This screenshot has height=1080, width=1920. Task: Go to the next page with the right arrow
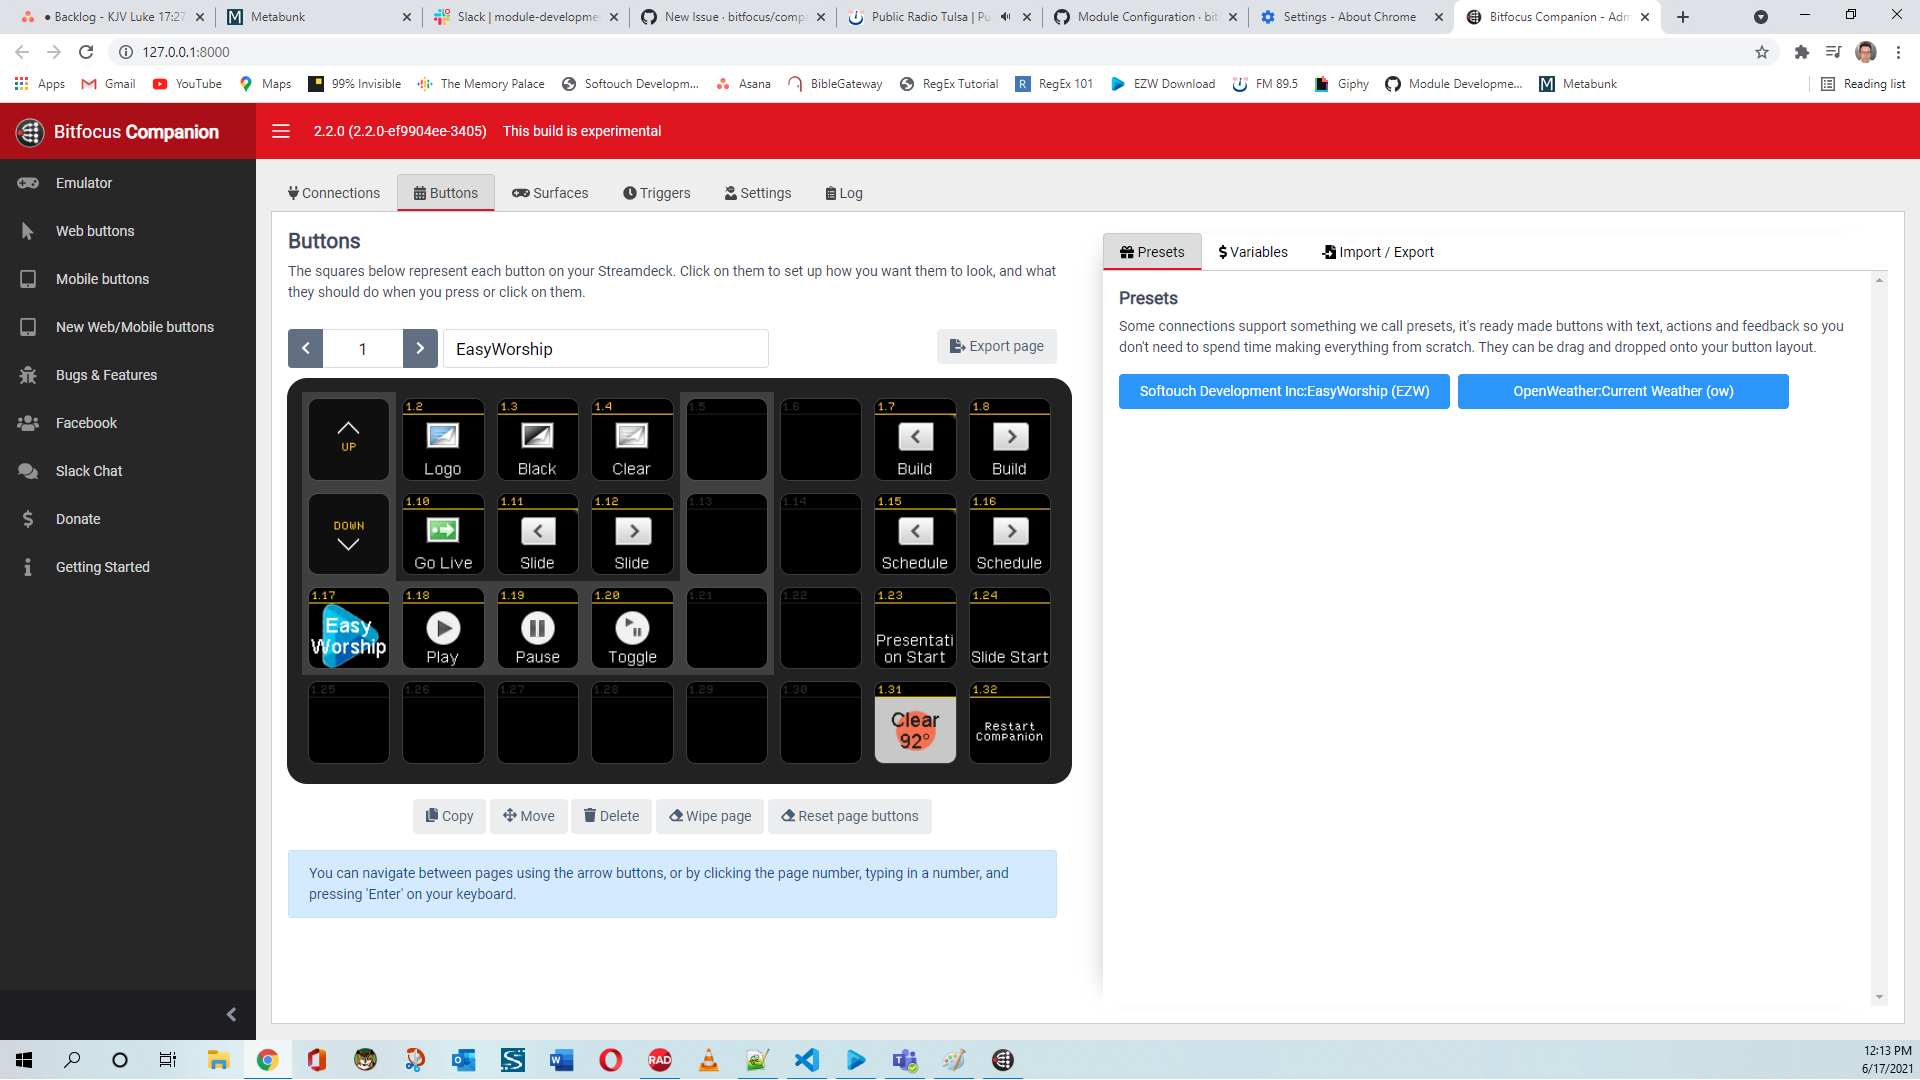(420, 348)
